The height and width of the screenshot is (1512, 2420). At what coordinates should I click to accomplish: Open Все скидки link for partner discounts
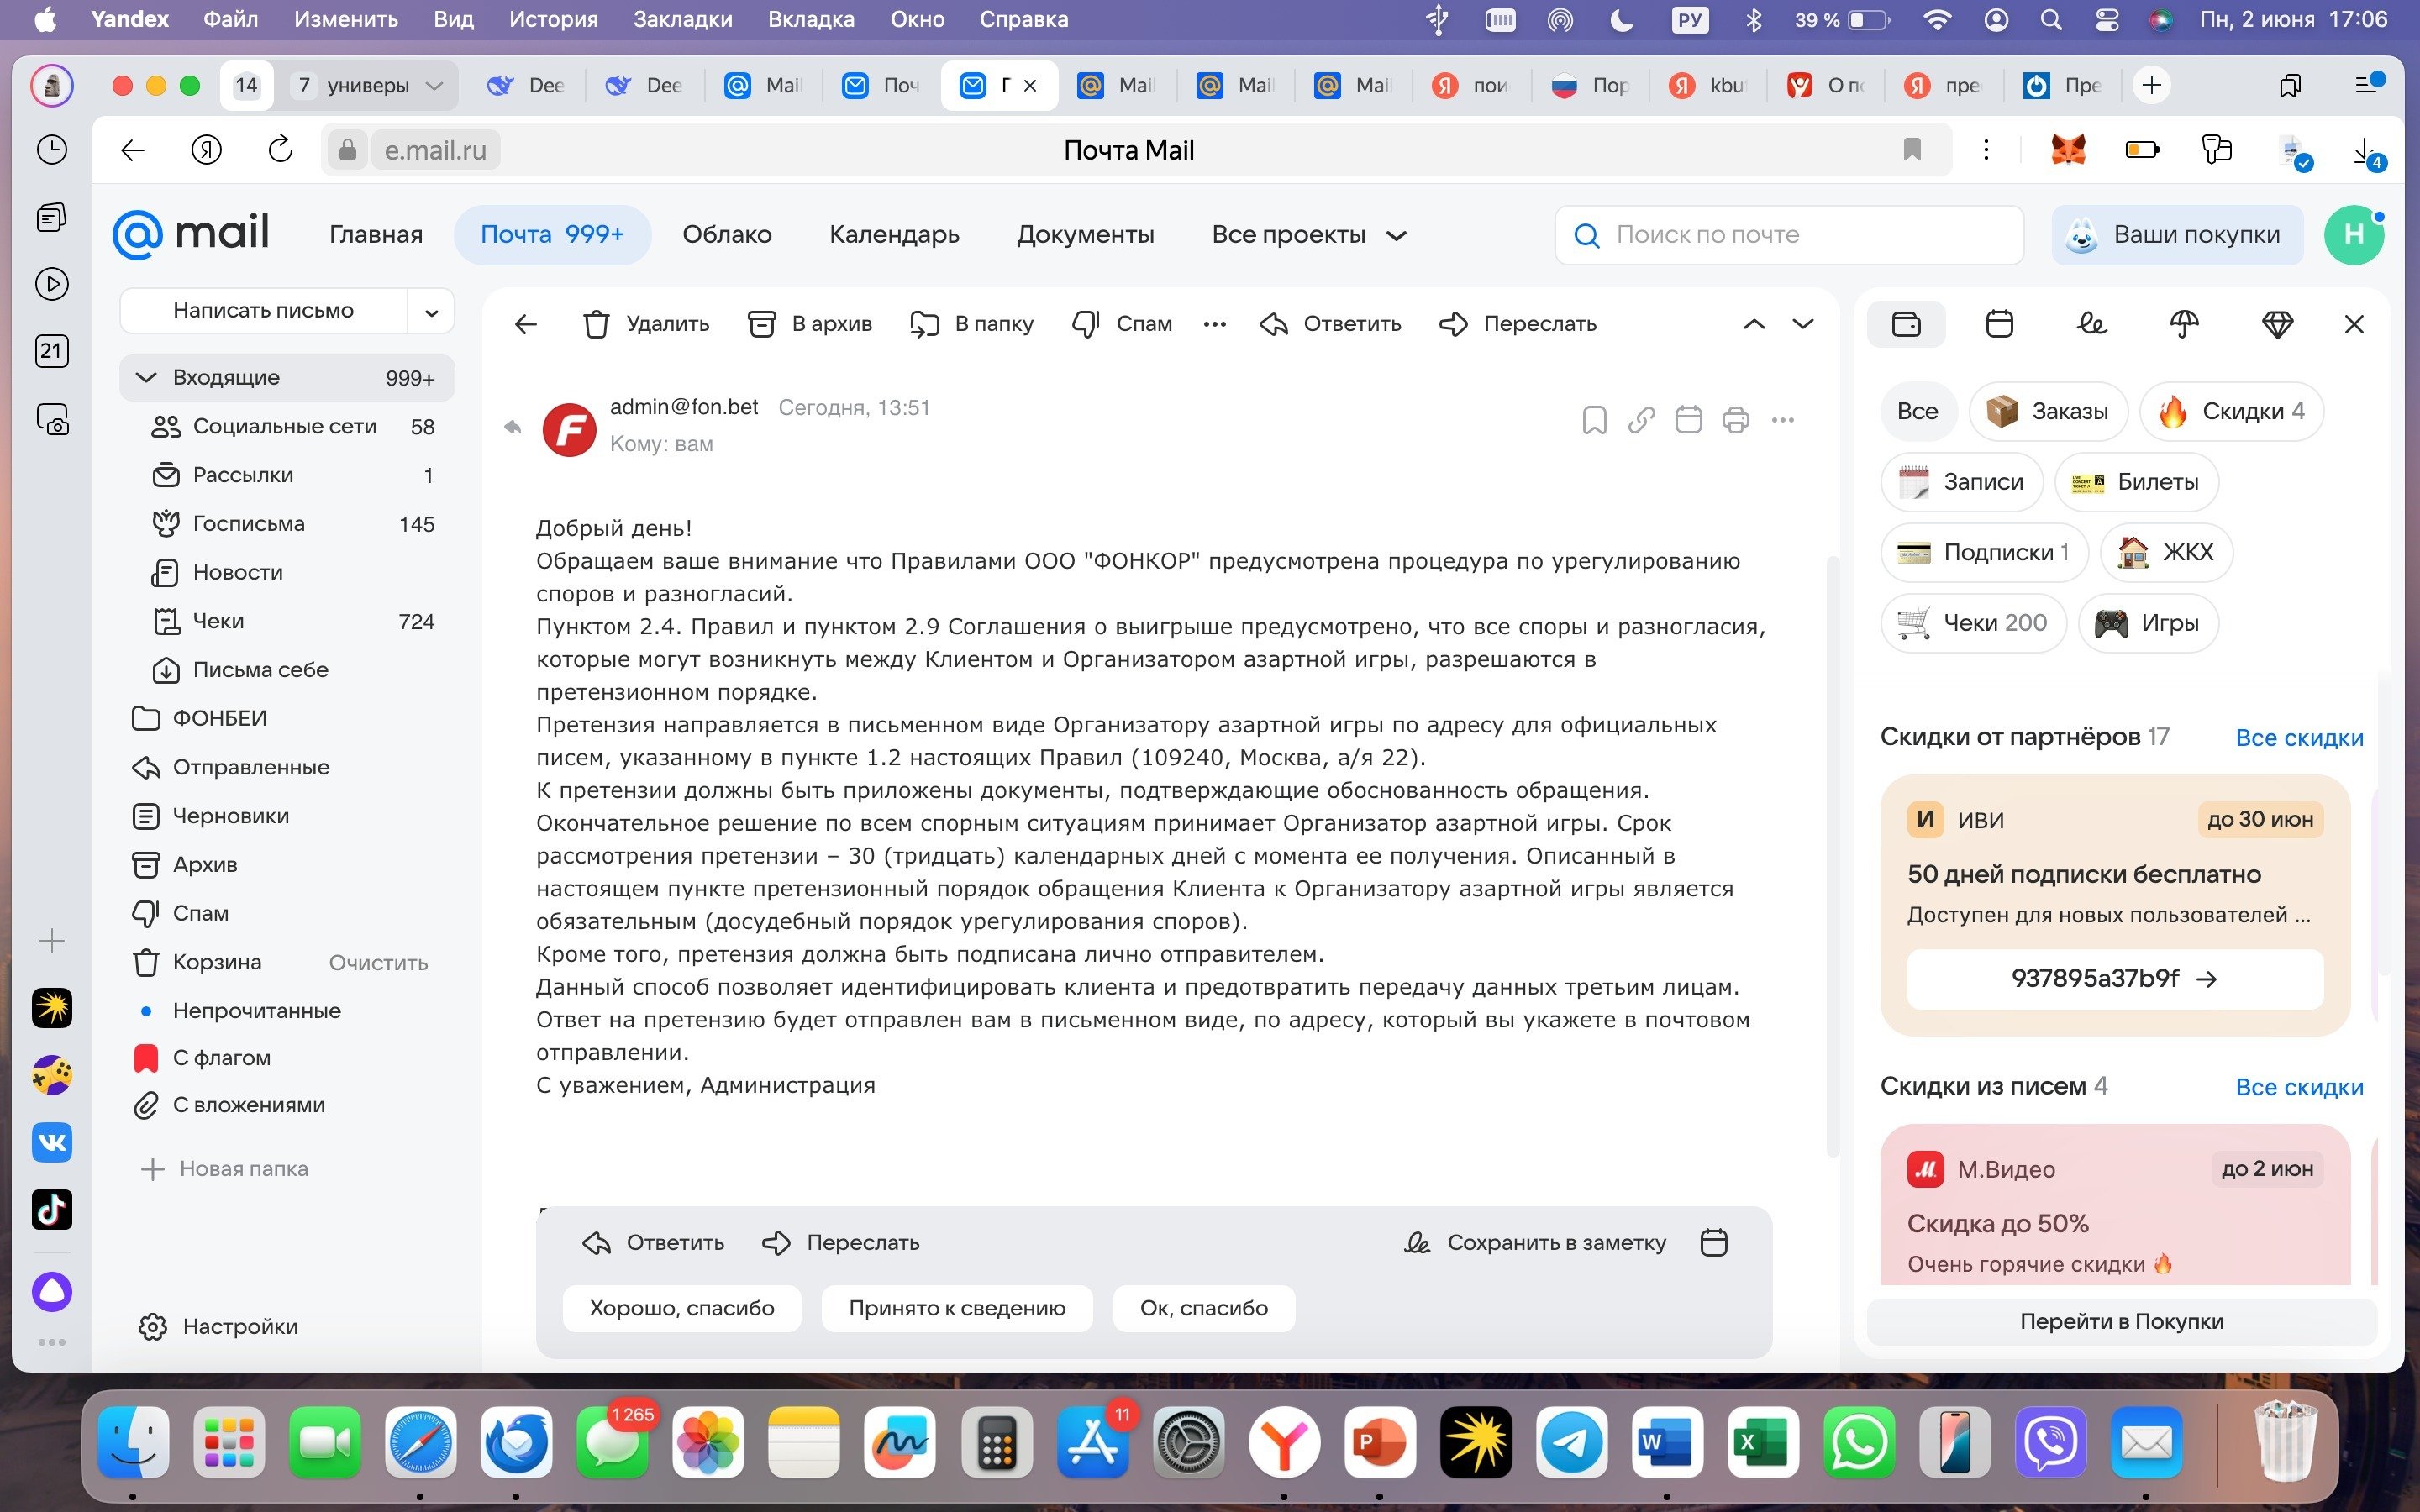coord(2298,738)
